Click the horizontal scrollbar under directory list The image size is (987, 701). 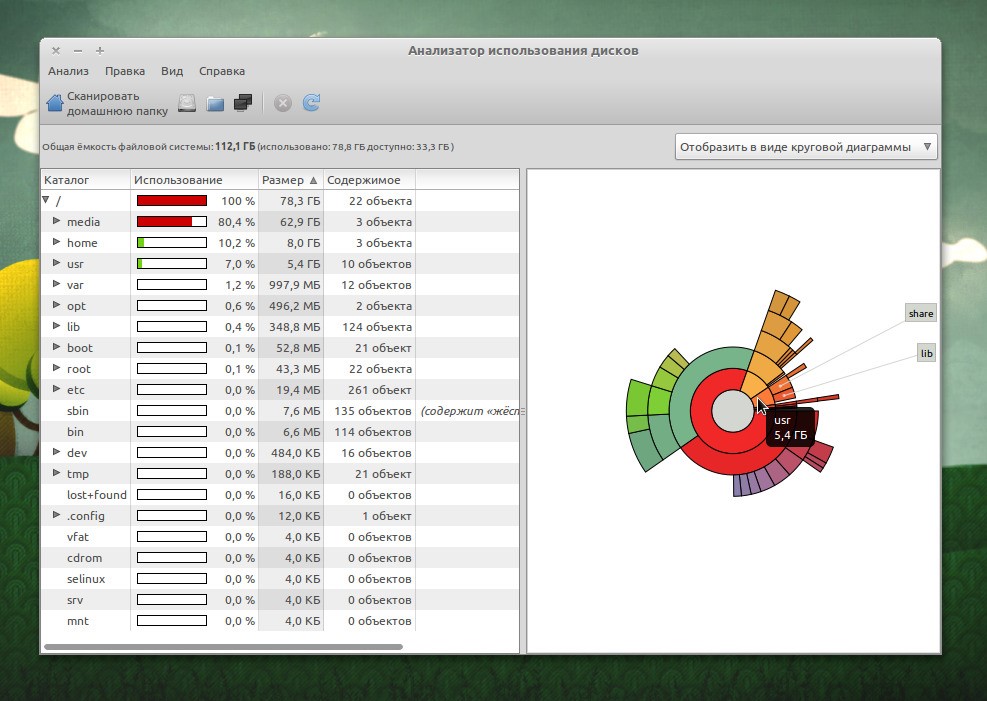point(223,647)
